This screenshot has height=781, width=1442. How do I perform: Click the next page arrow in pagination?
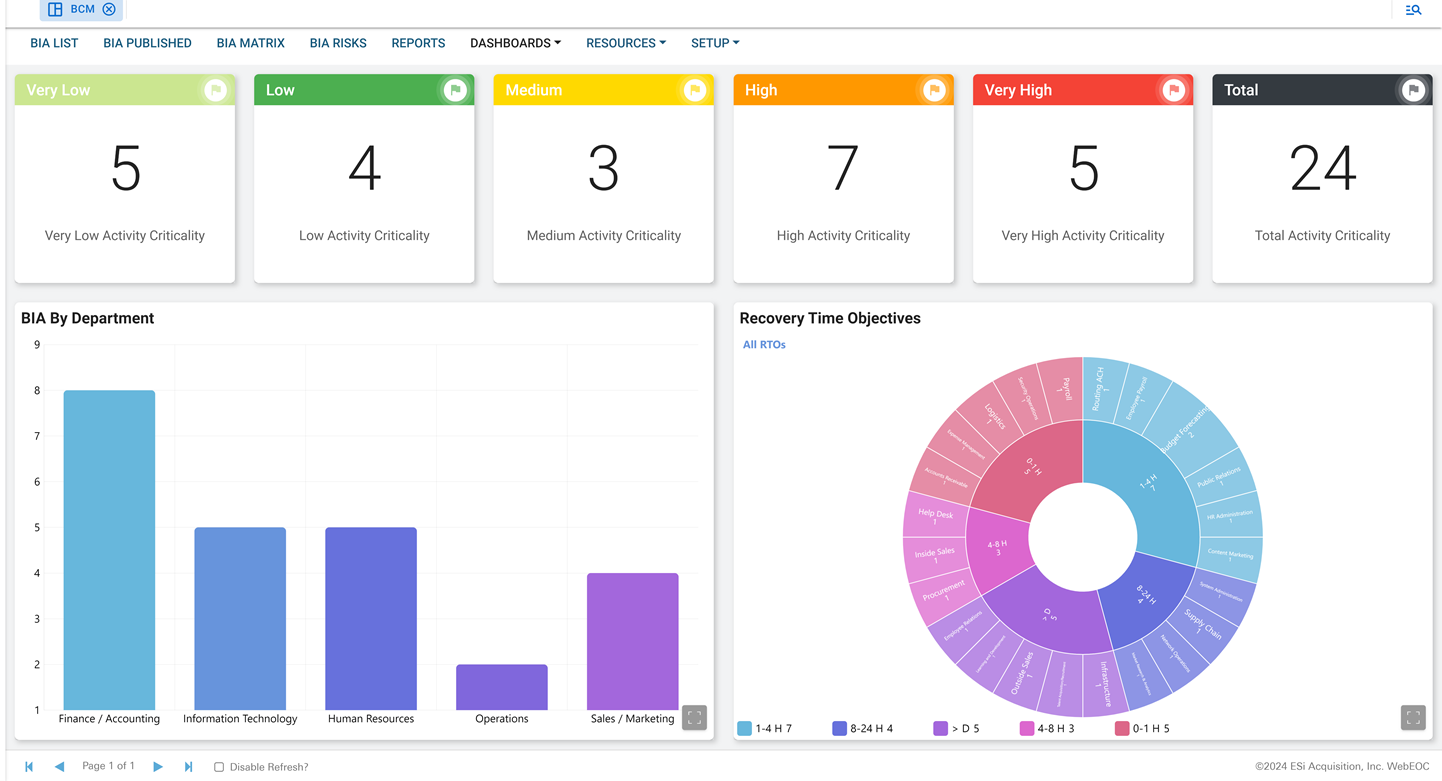pos(158,766)
